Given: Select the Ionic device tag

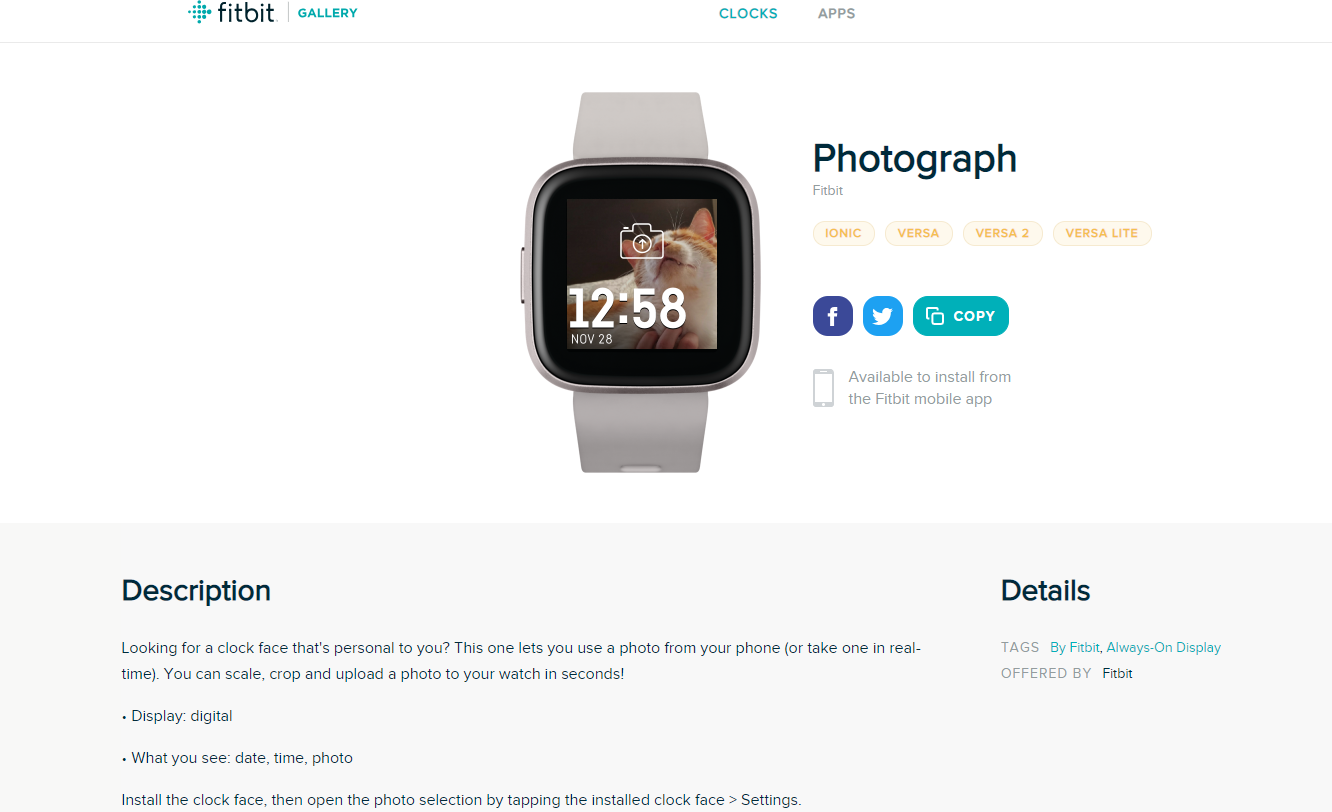Looking at the screenshot, I should tap(843, 233).
